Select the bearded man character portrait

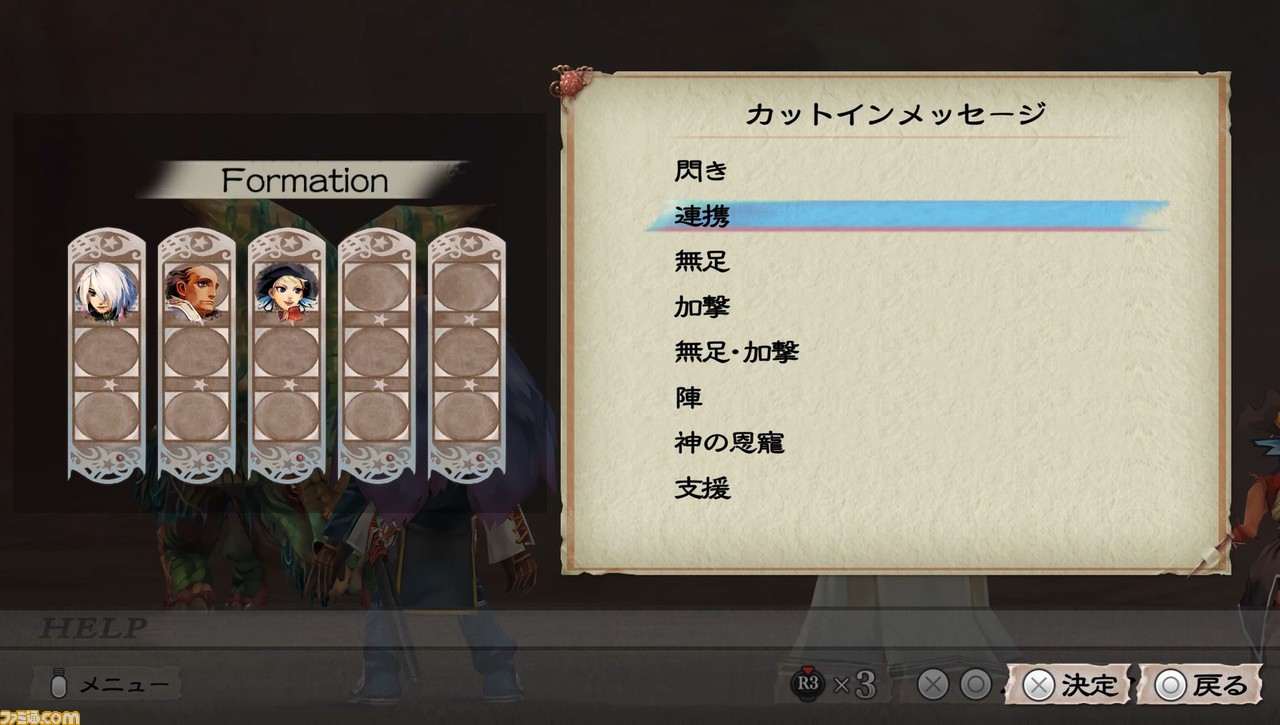(x=196, y=290)
